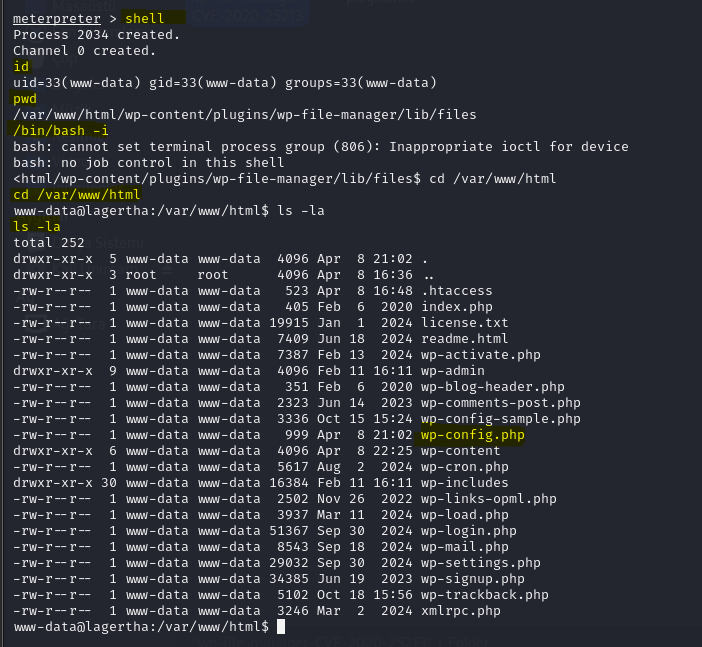The width and height of the screenshot is (702, 647).
Task: Click the wp-login.php filename
Action: point(469,531)
